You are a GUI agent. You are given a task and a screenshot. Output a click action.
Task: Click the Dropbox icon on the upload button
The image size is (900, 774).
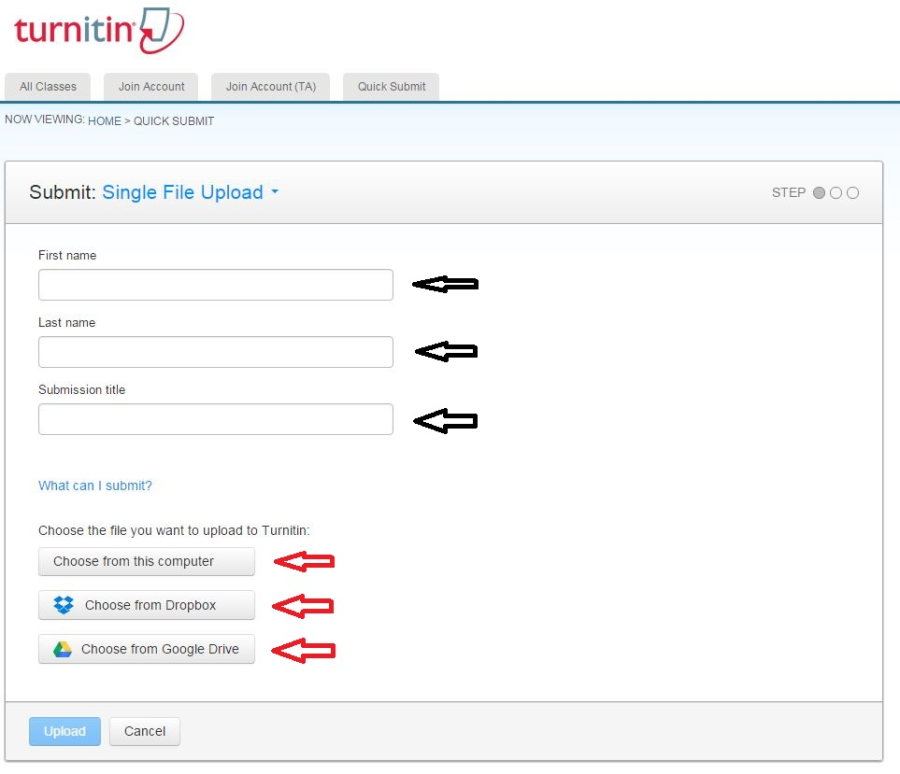[63, 605]
